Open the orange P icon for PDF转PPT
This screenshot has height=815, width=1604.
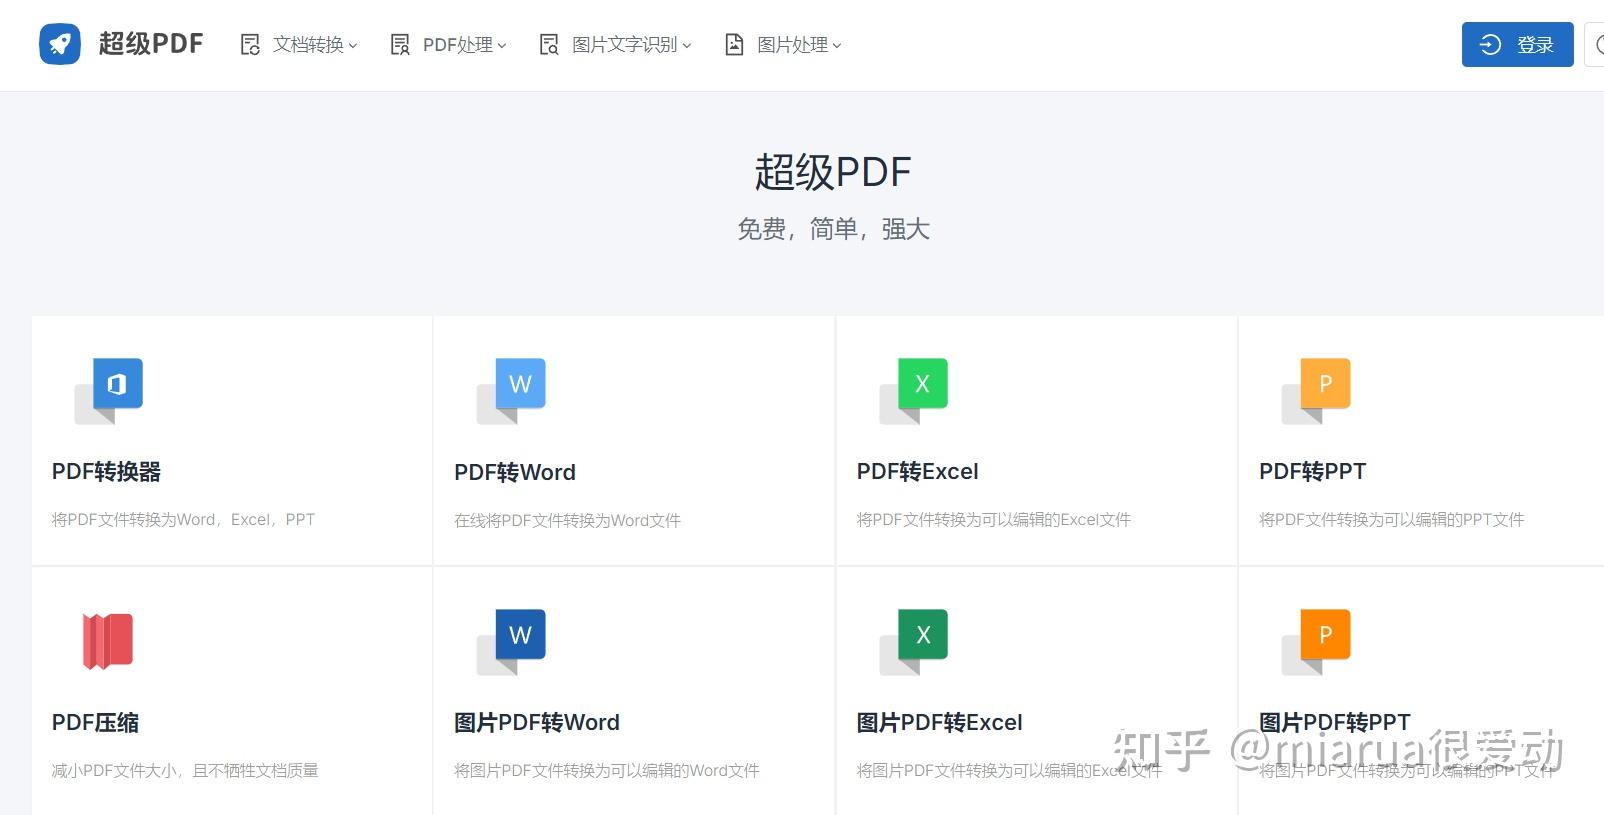[1316, 391]
